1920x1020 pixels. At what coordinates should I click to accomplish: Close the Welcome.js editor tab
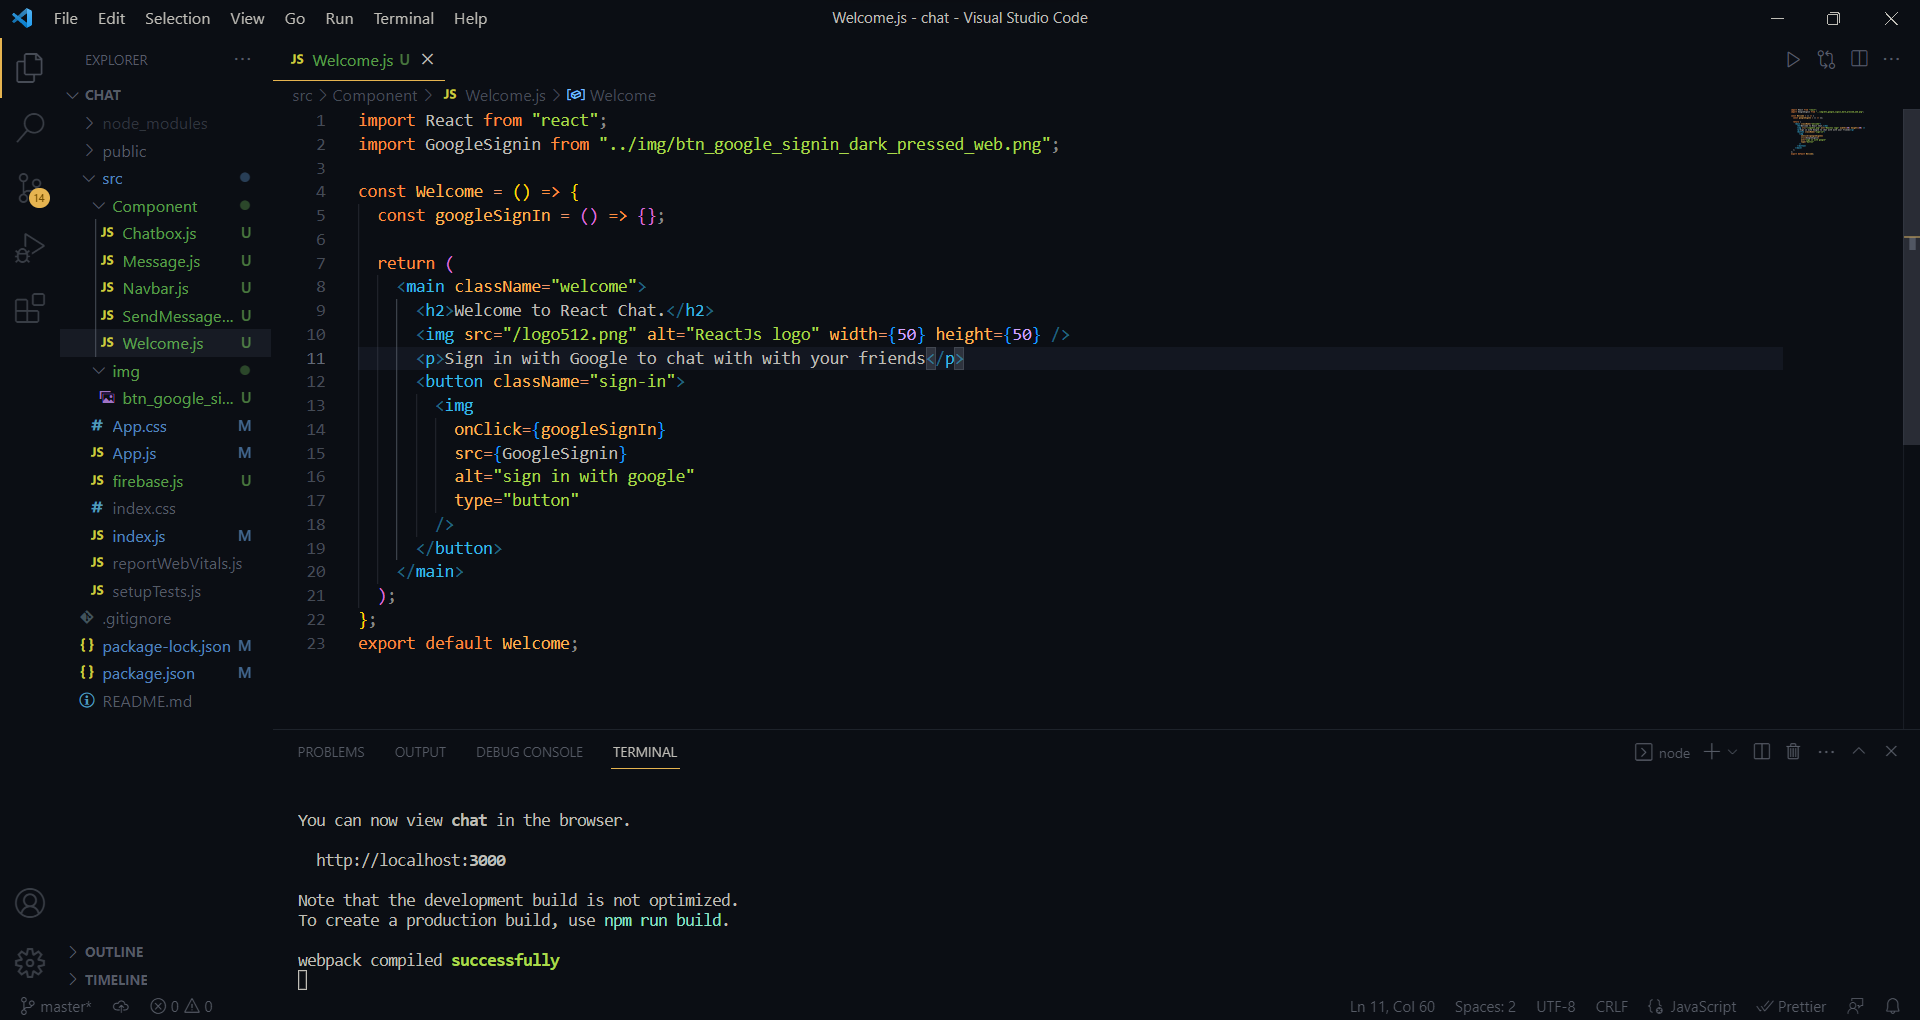click(427, 59)
